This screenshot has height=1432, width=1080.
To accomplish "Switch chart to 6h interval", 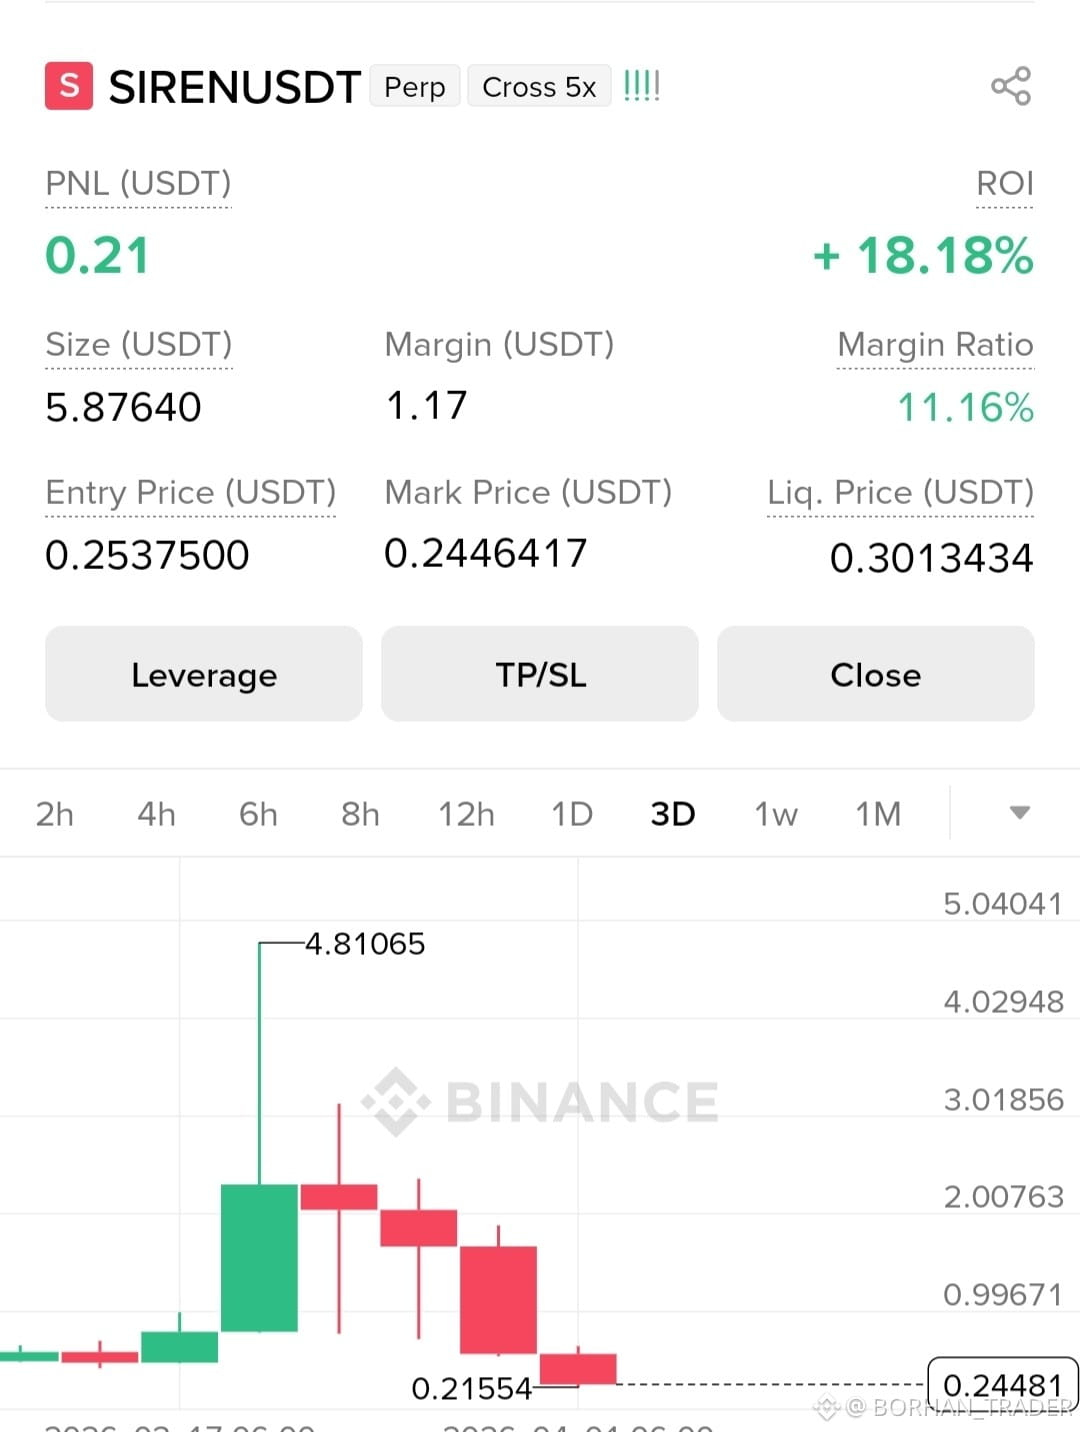I will pos(258,814).
